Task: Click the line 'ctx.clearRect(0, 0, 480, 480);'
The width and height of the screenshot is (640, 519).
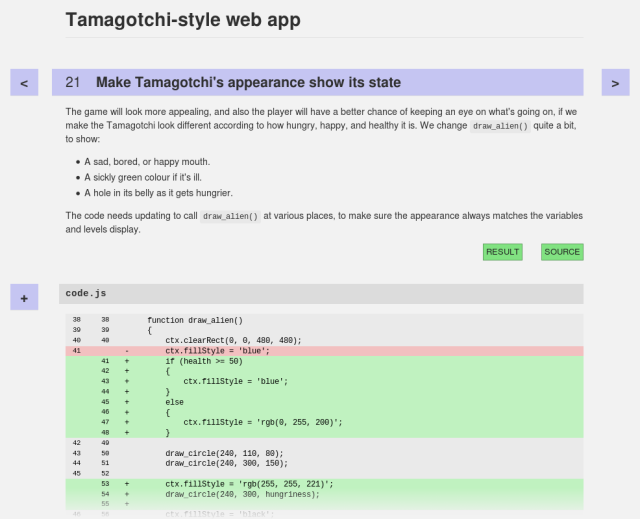Action: 233,340
